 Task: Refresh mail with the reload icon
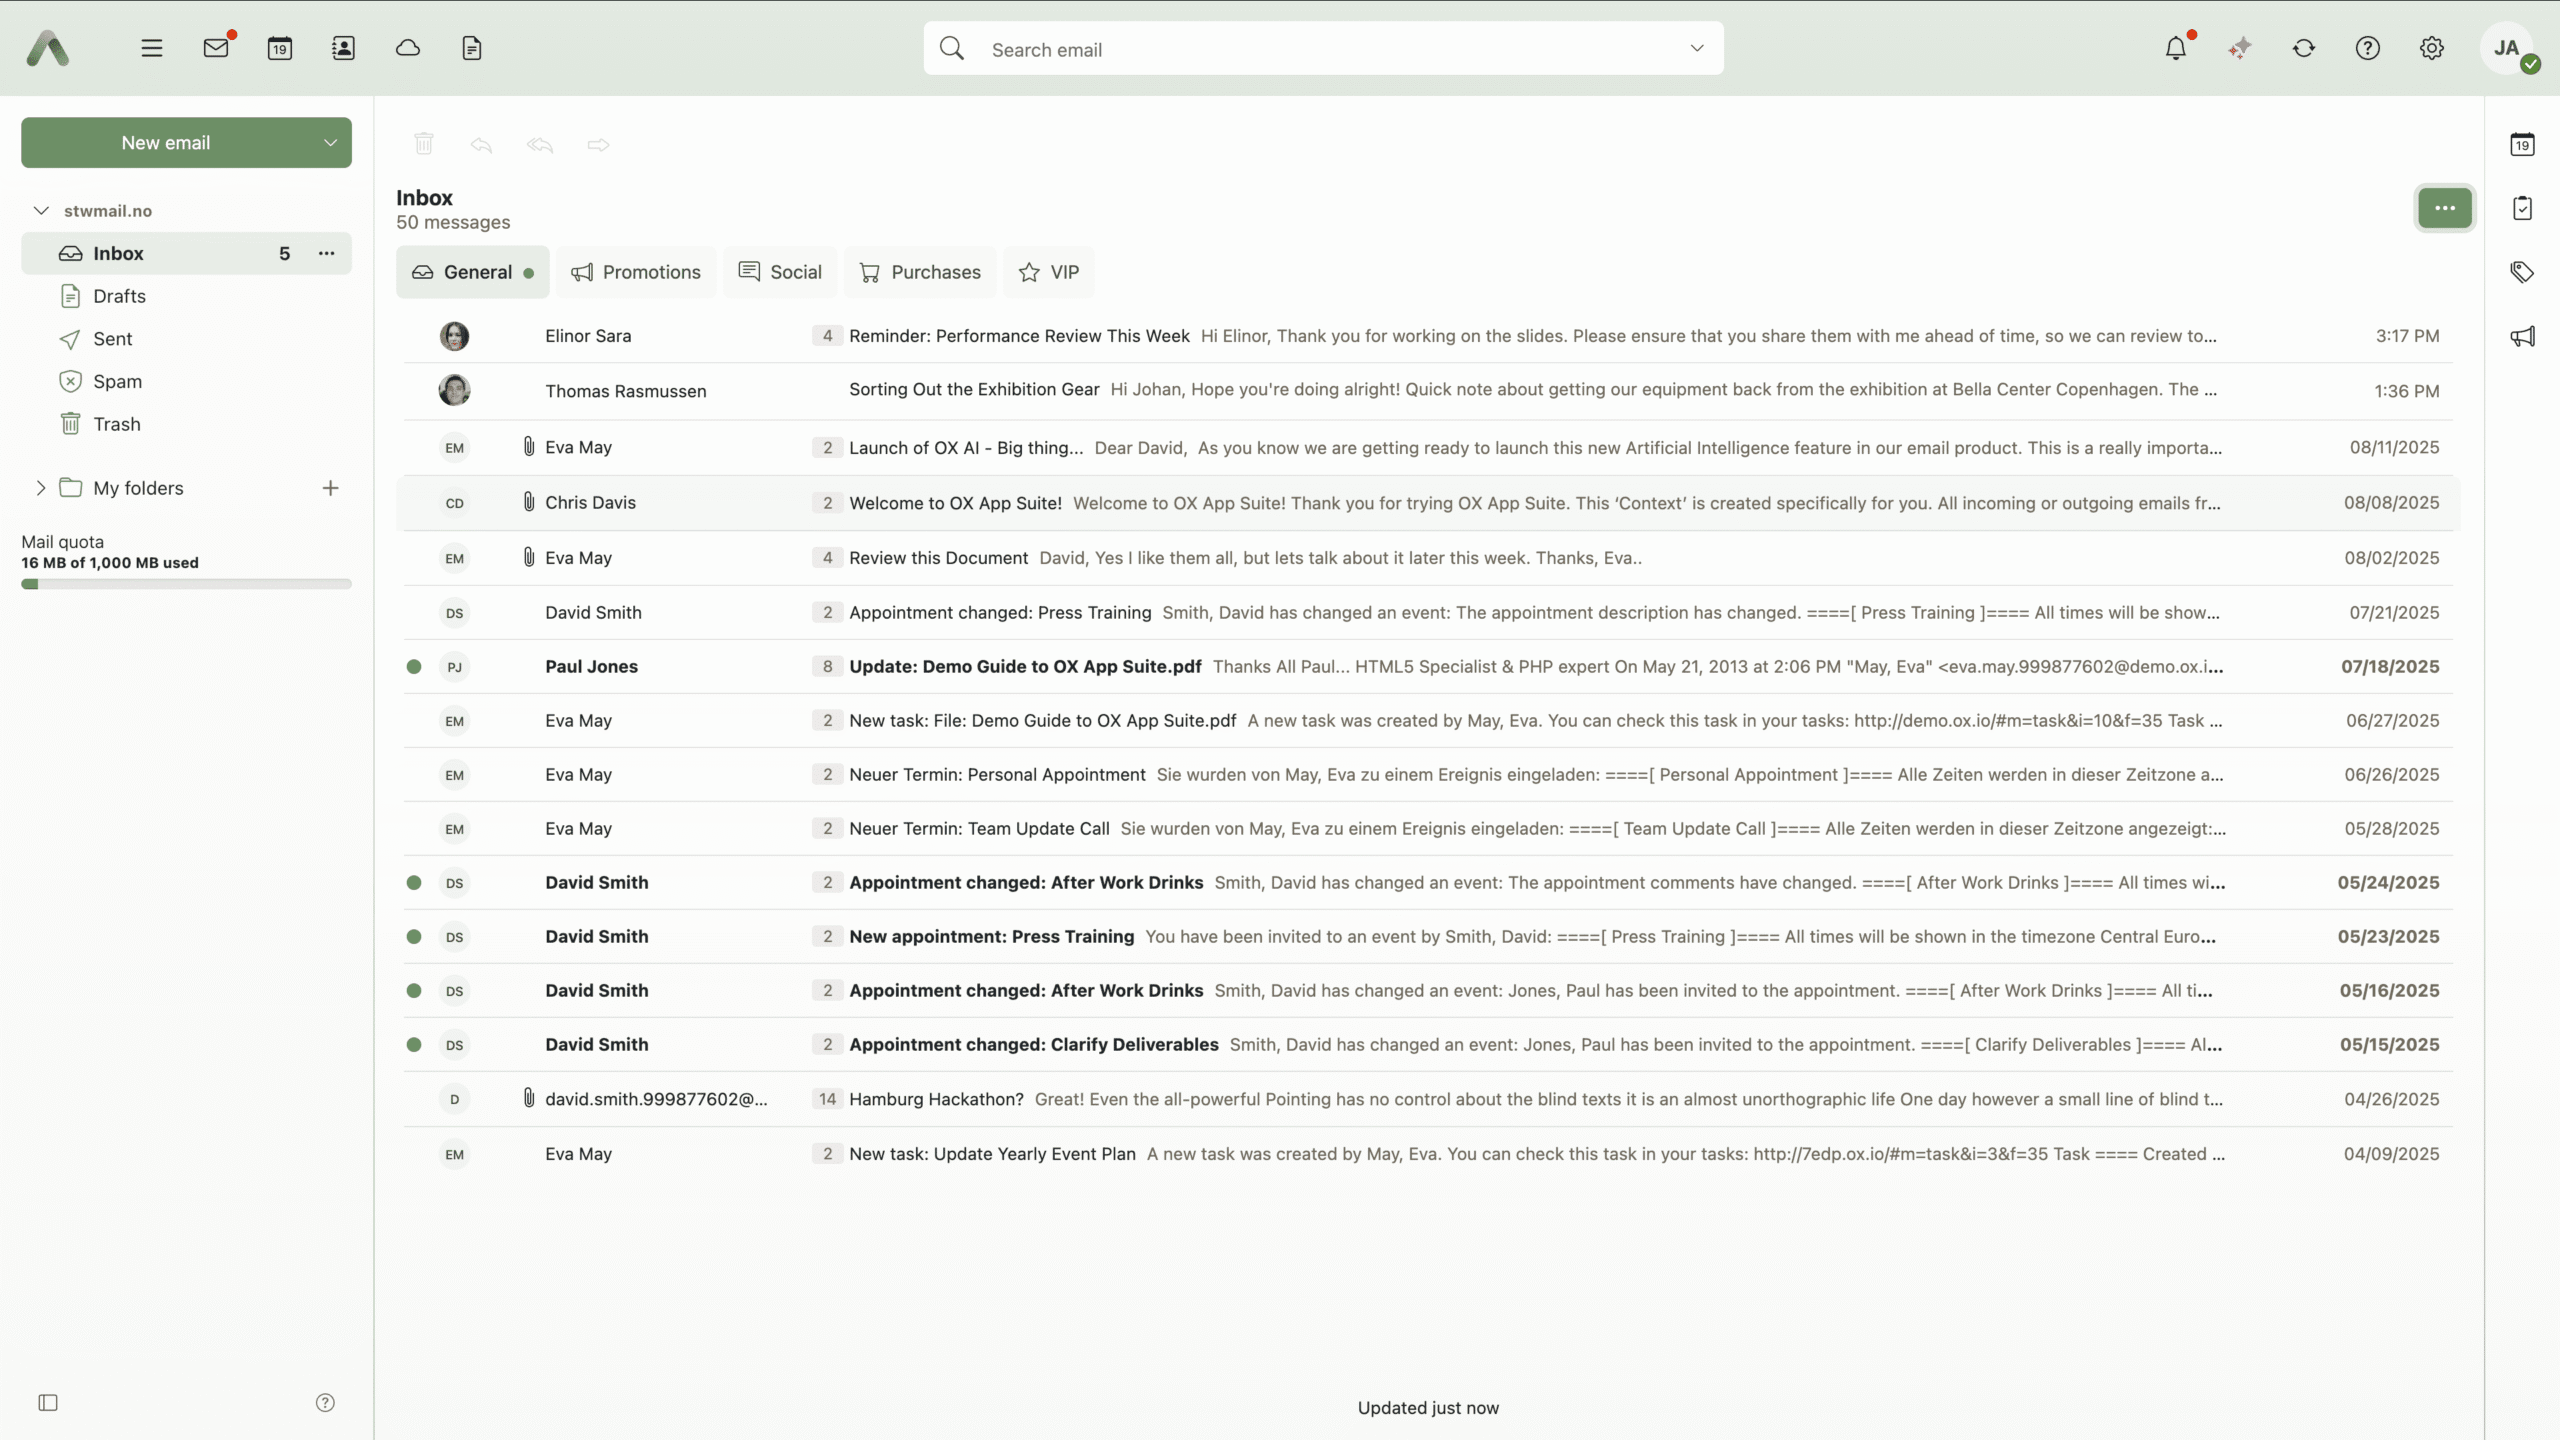pyautogui.click(x=2304, y=48)
